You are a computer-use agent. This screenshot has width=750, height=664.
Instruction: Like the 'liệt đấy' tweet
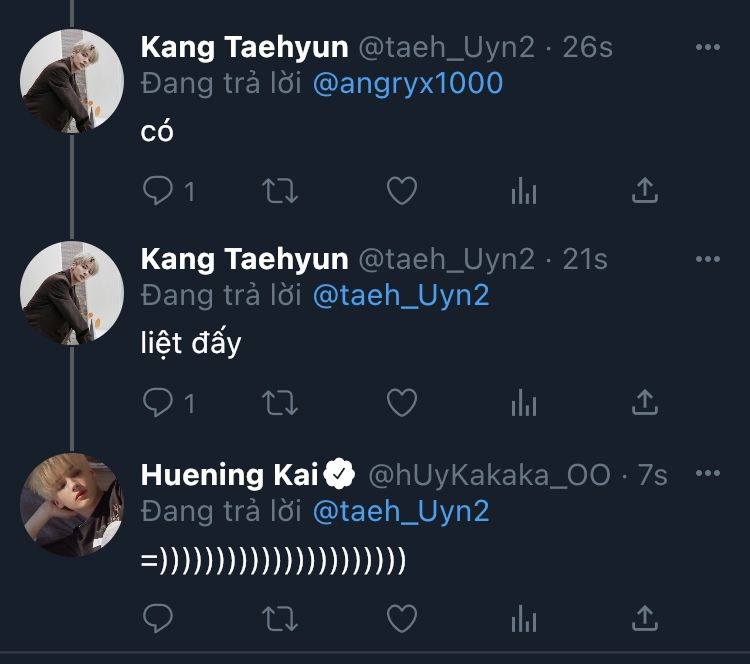[401, 402]
